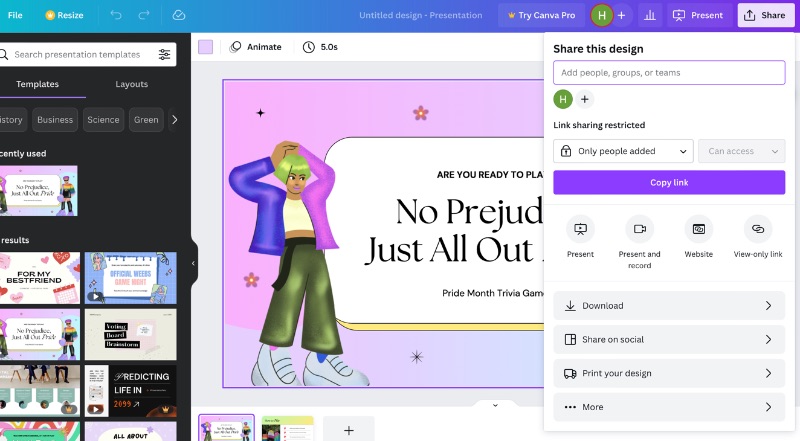800x441 pixels.
Task: Add a new page with the plus tile
Action: [x=348, y=430]
